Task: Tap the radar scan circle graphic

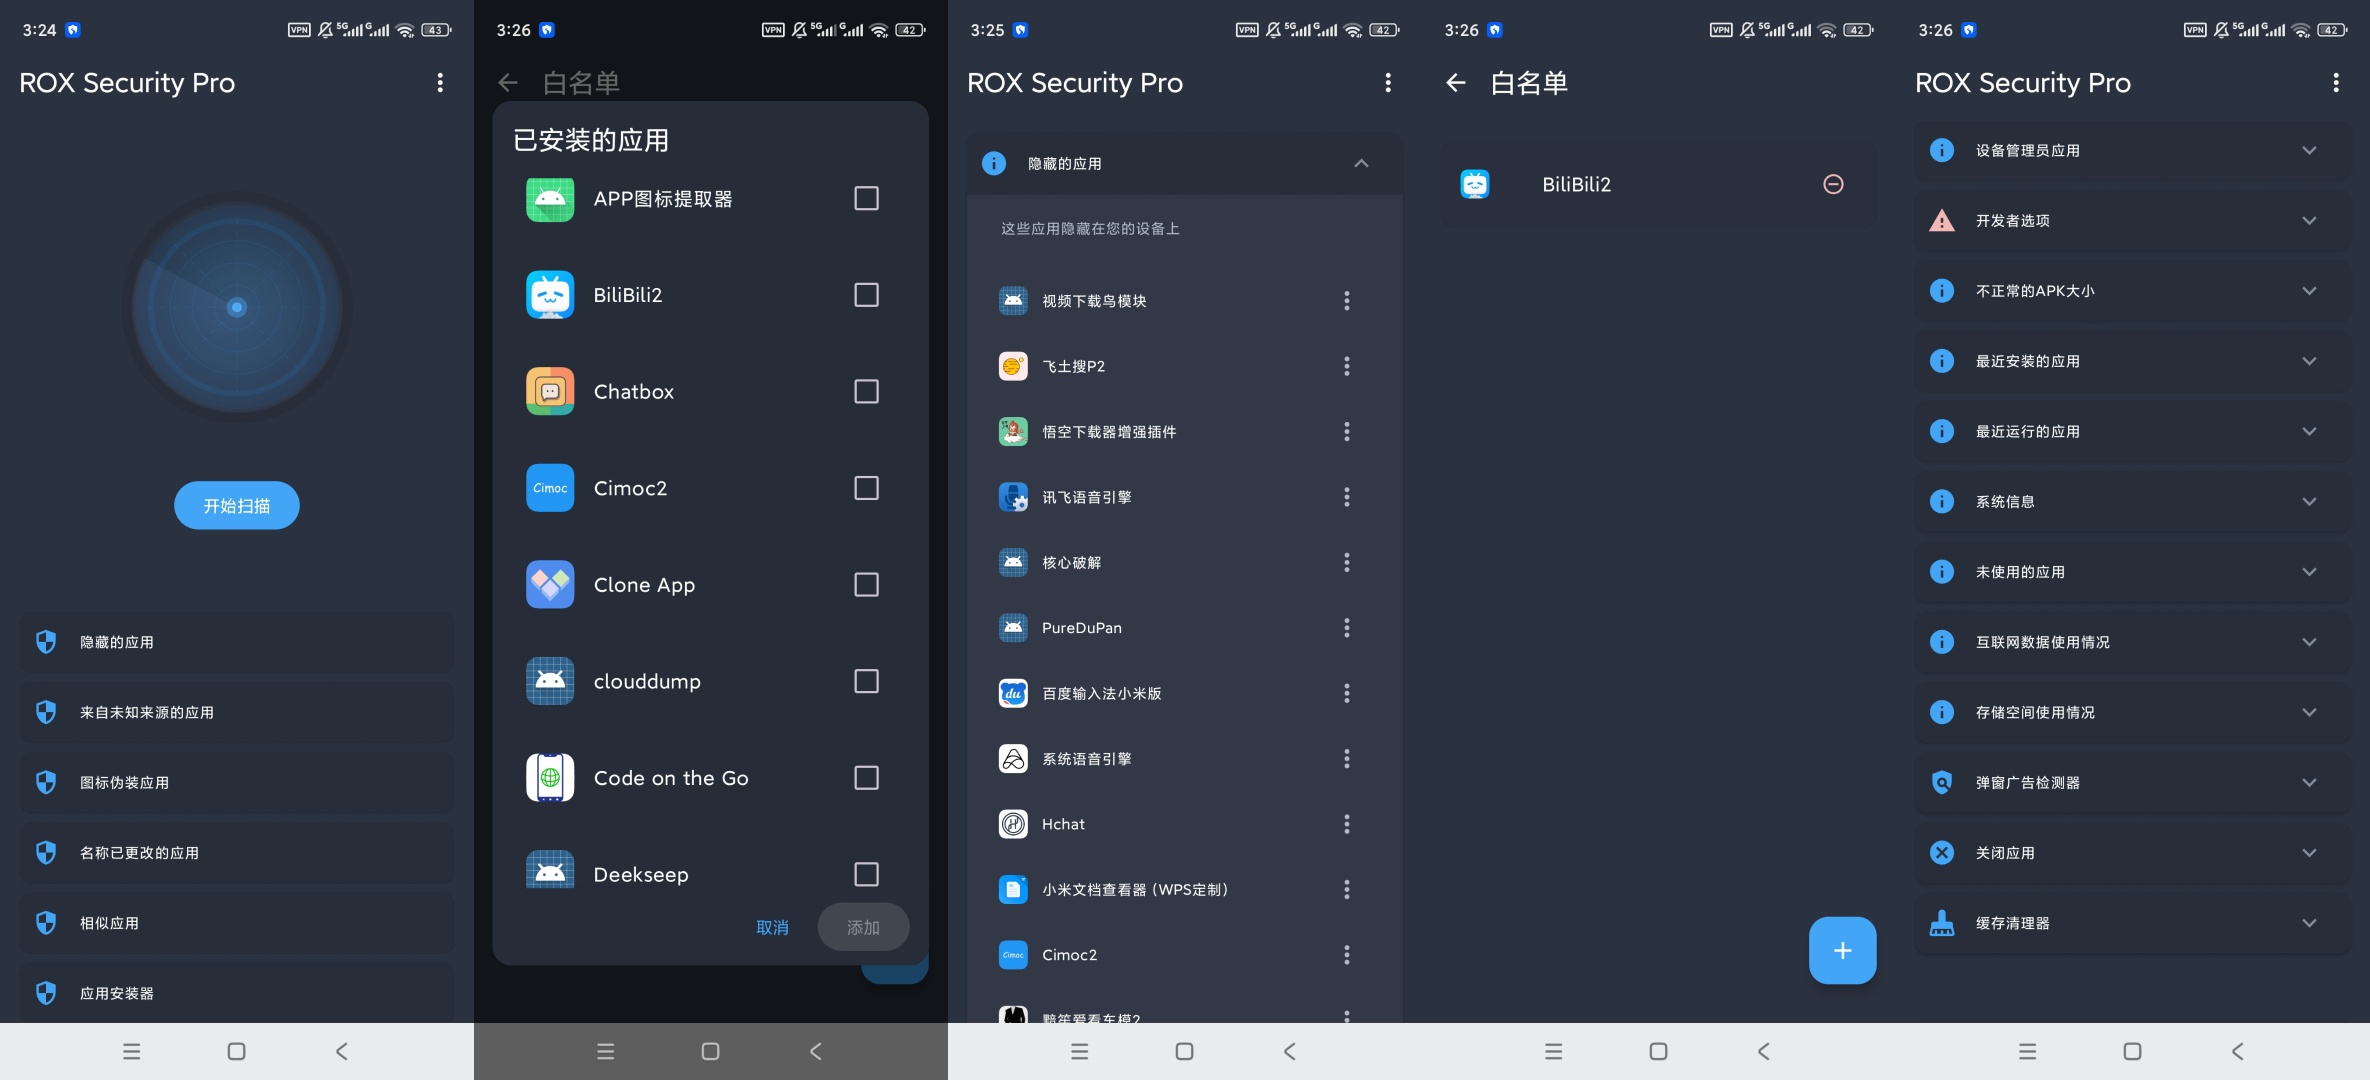Action: click(x=237, y=307)
